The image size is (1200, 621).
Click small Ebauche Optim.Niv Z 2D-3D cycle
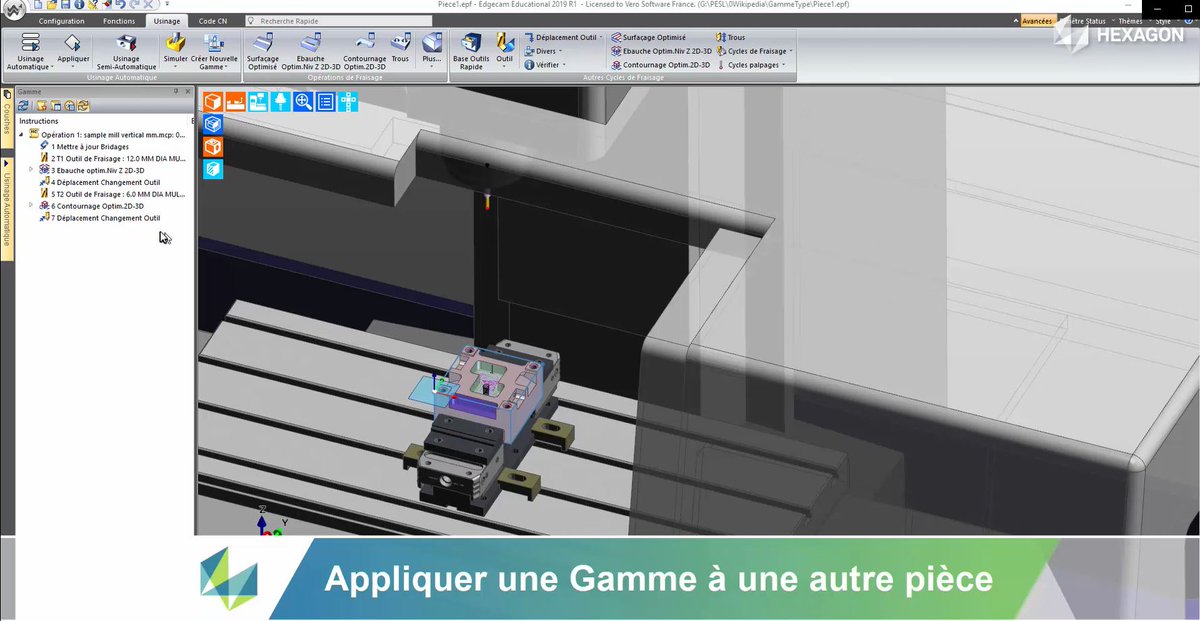click(661, 50)
